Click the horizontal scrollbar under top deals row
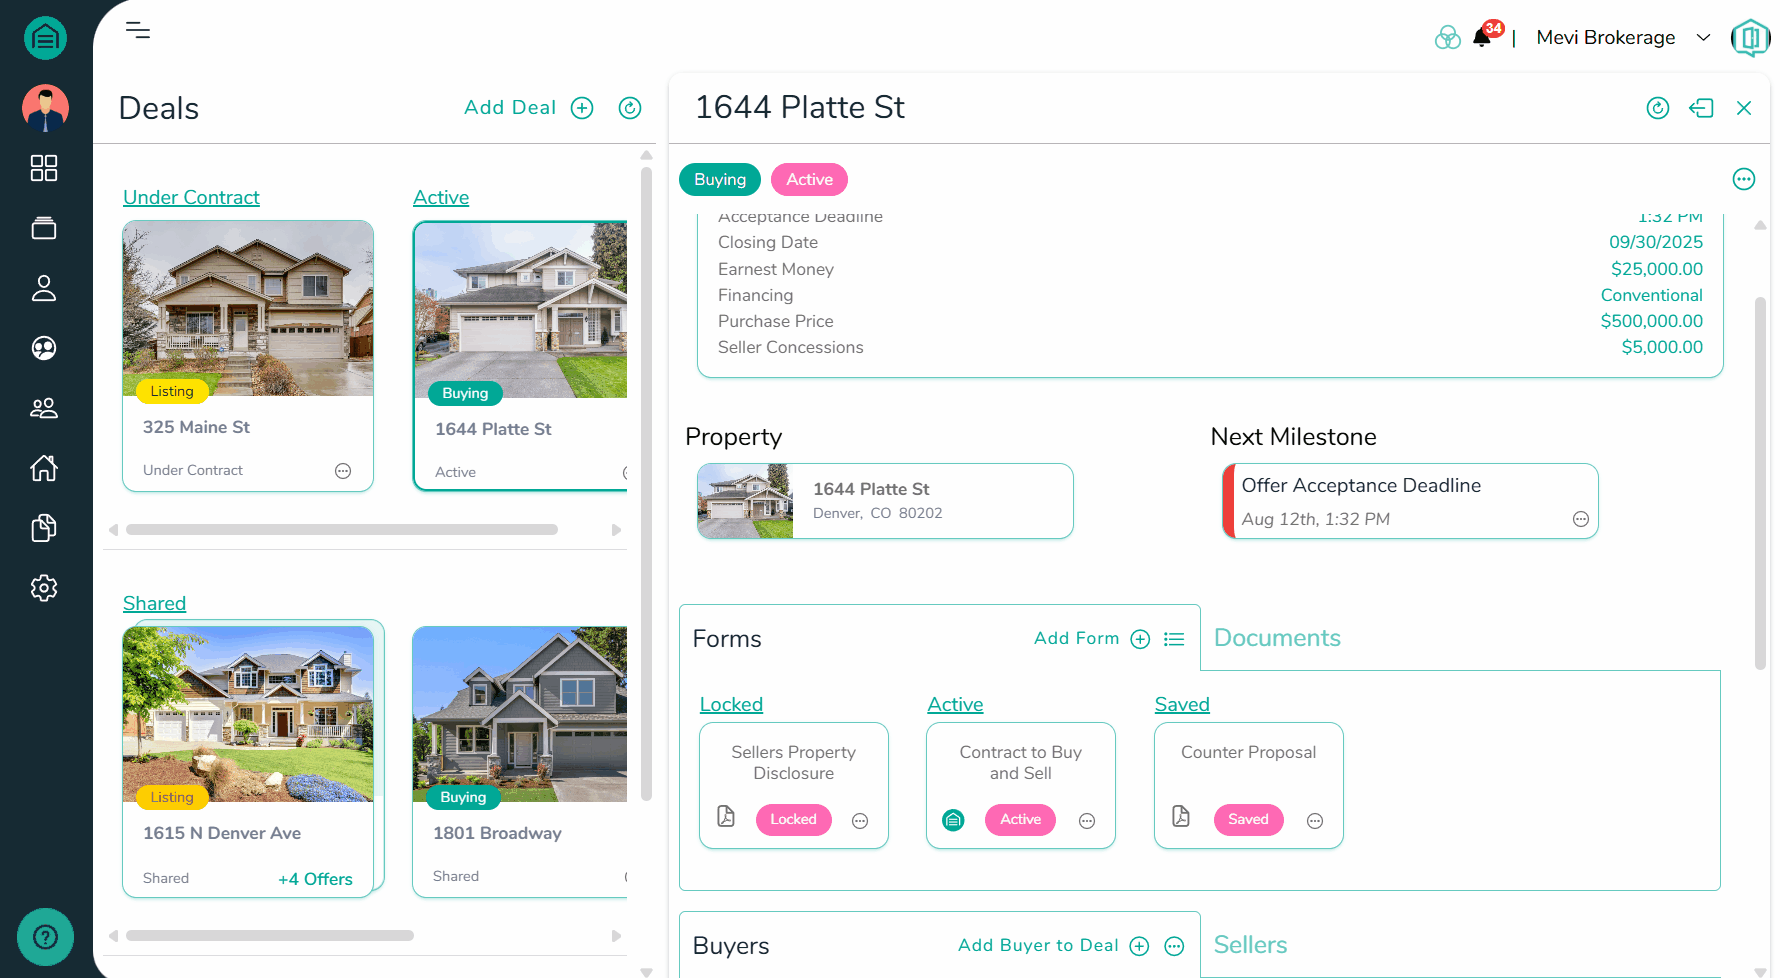 click(x=342, y=530)
